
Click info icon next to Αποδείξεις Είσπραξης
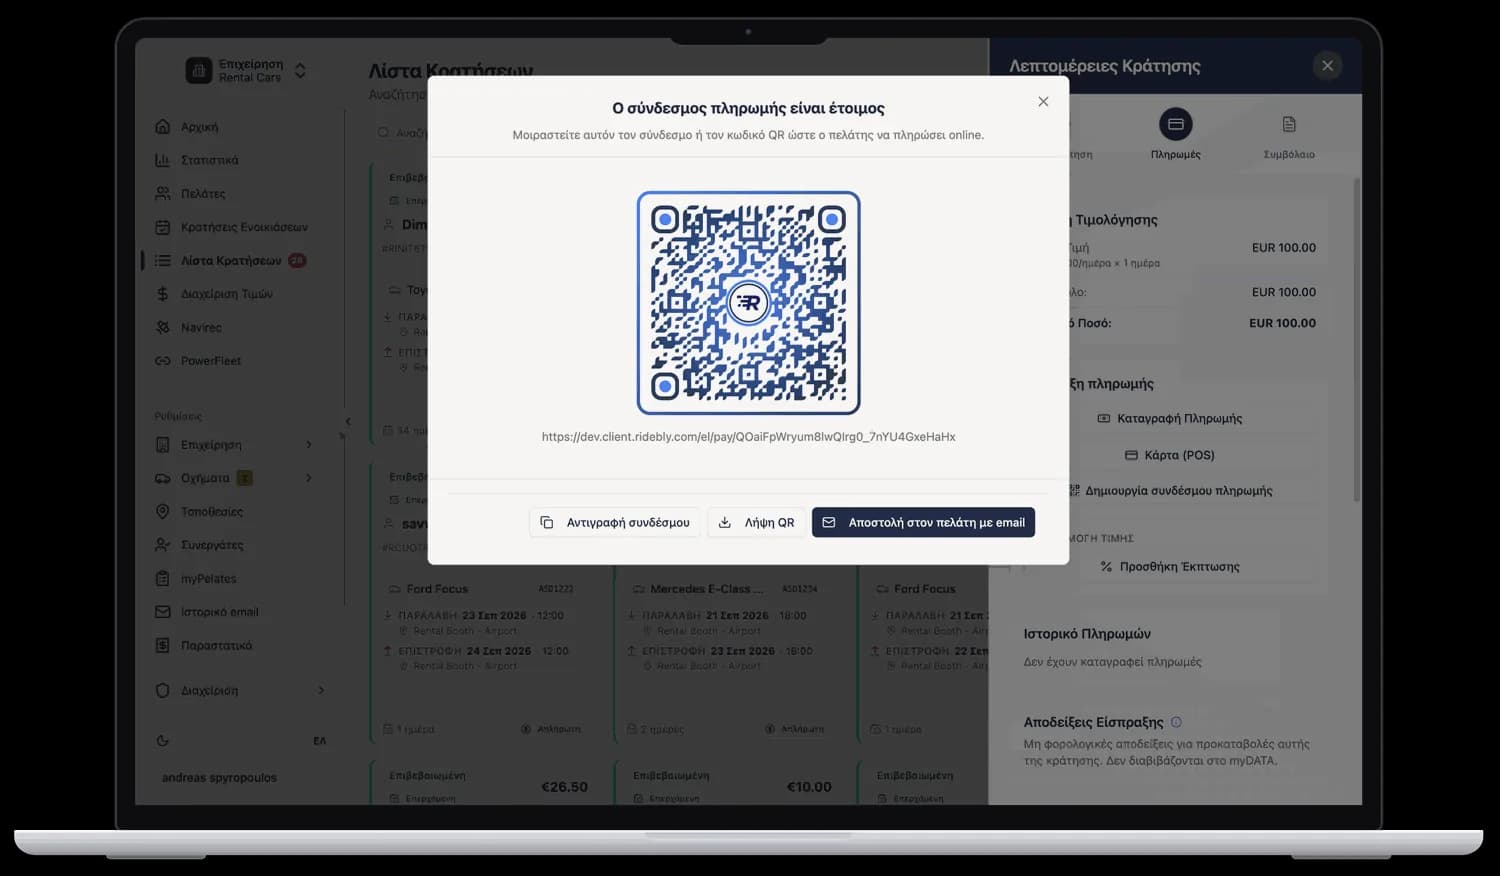[x=1176, y=722]
